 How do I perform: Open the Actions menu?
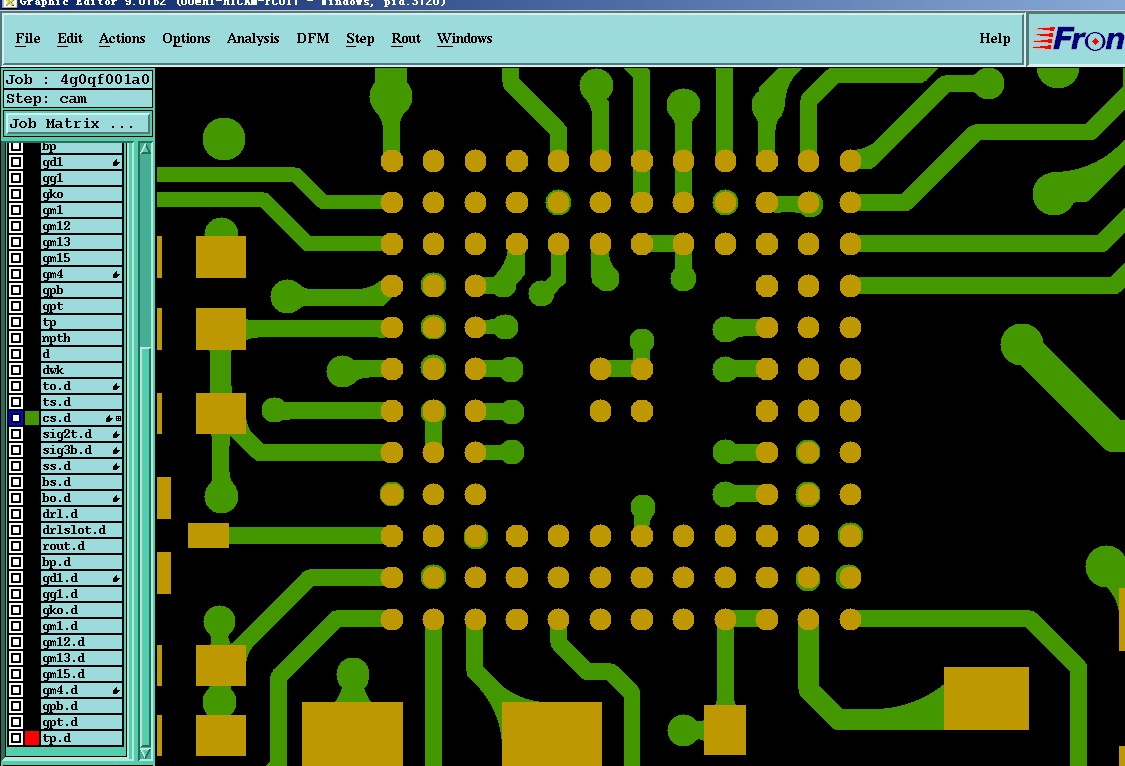point(122,39)
